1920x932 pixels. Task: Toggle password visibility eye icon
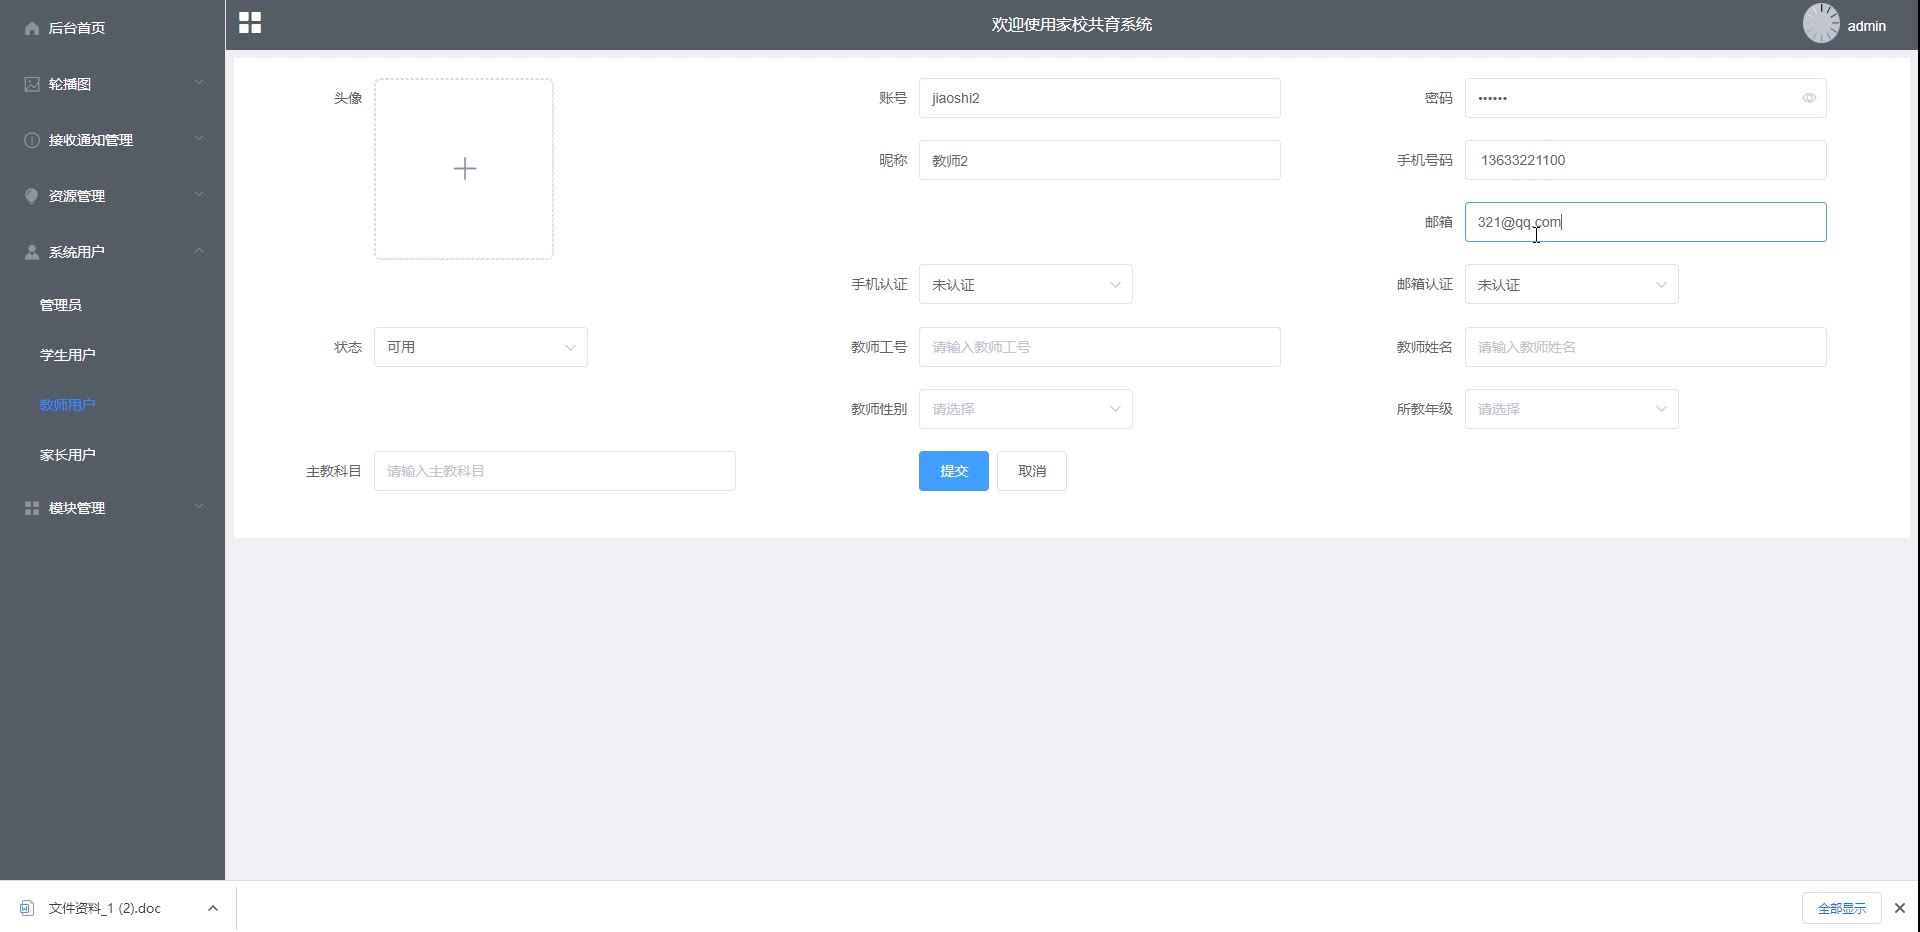point(1809,98)
